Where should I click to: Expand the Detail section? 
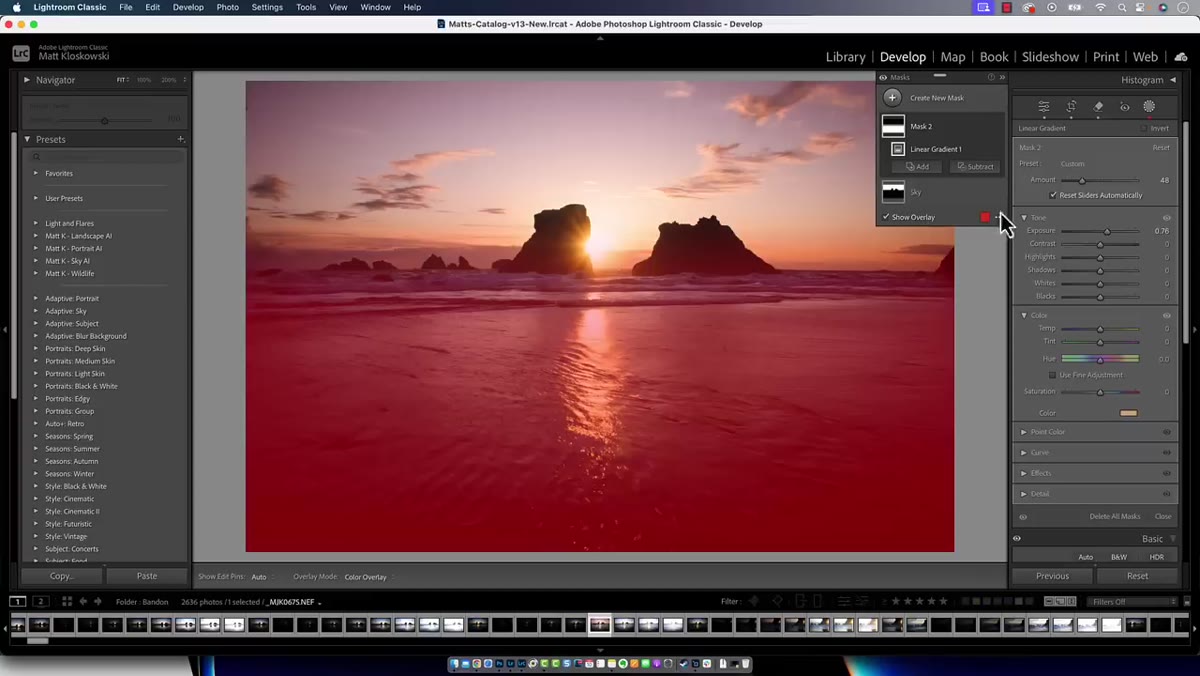(x=1024, y=493)
